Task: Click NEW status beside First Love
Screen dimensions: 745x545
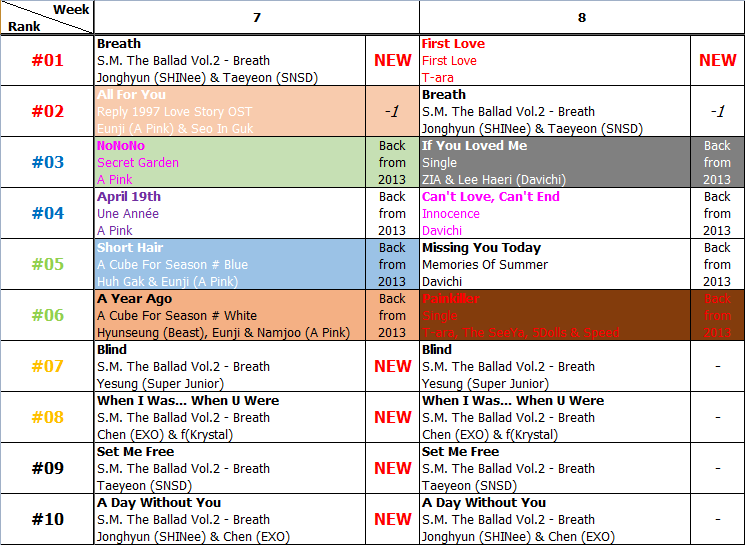Action: (717, 60)
